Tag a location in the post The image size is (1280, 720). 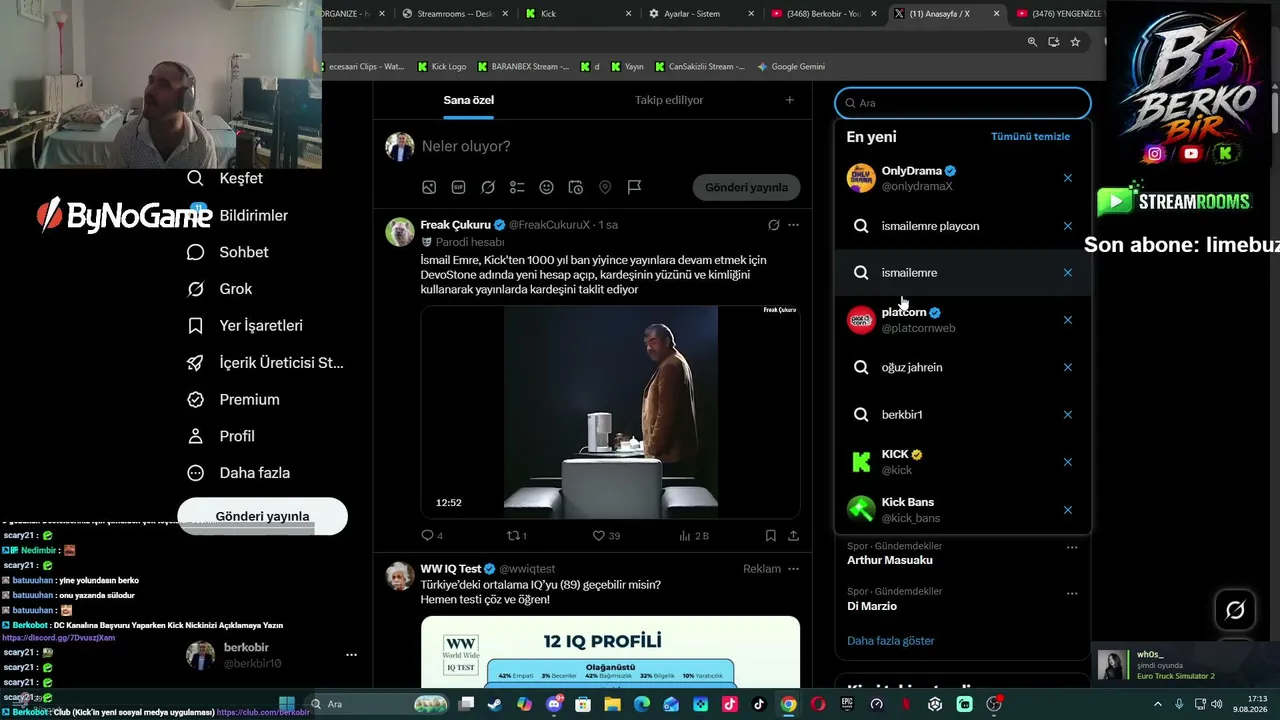pos(605,187)
